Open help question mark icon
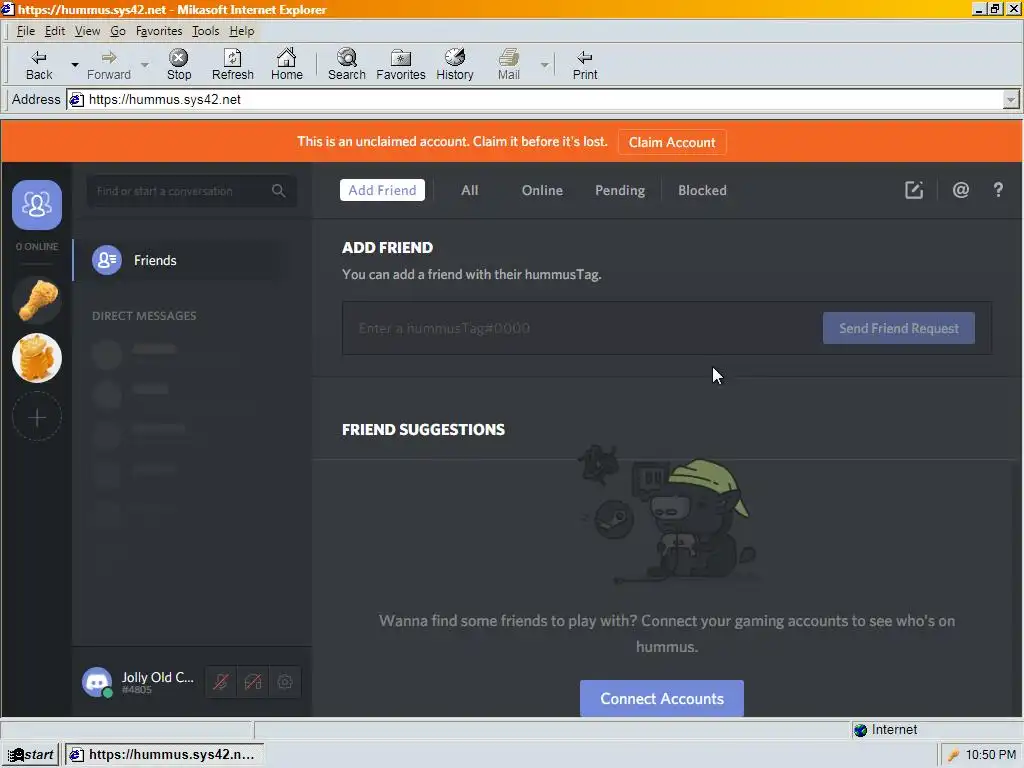 pyautogui.click(x=998, y=190)
